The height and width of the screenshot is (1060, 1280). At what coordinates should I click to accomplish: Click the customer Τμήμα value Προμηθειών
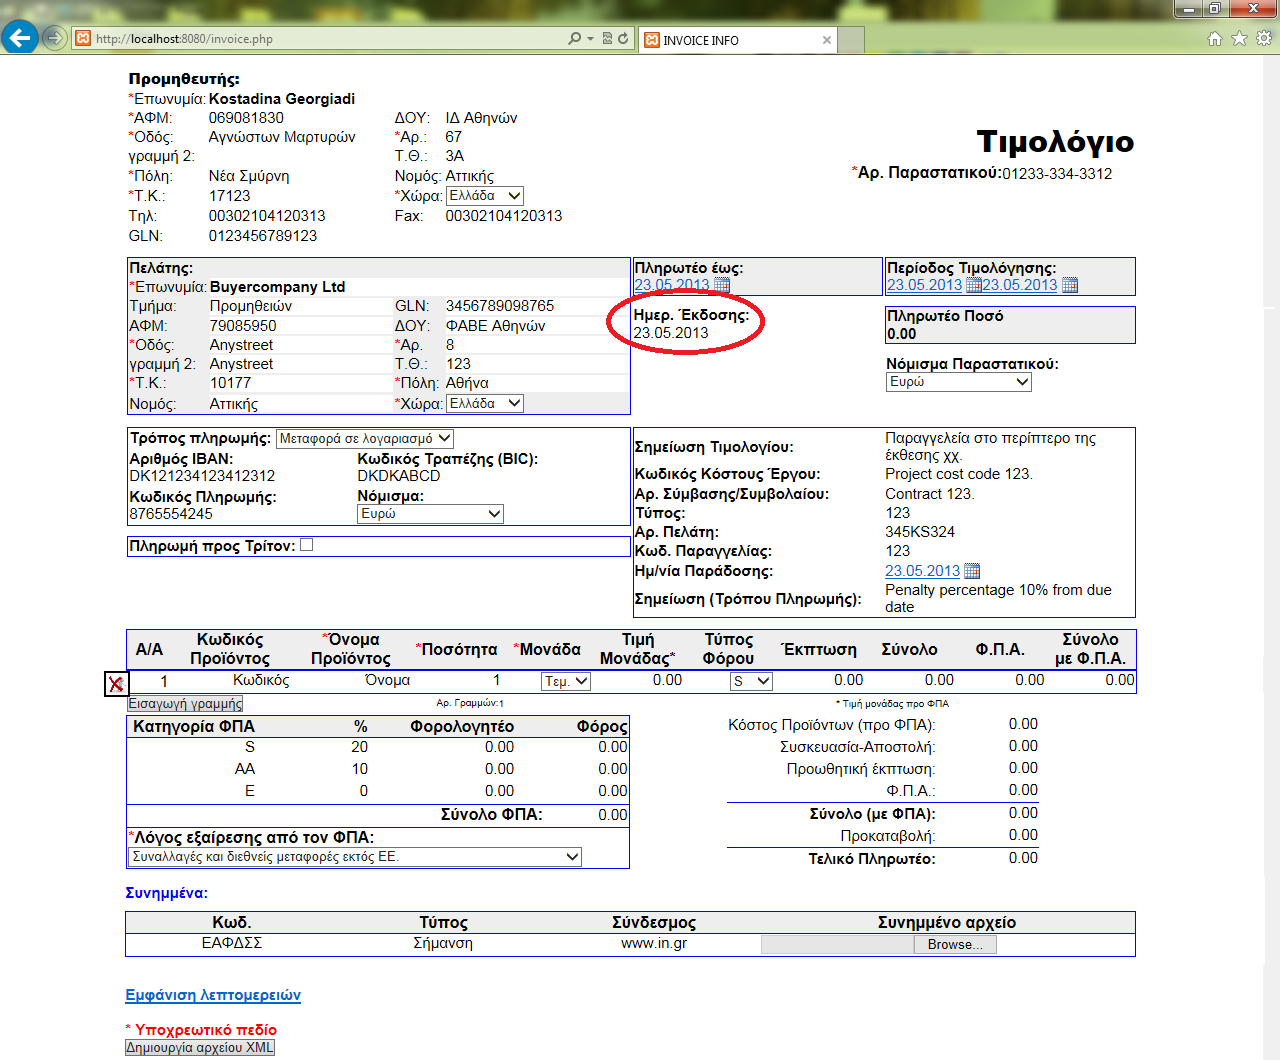point(251,306)
